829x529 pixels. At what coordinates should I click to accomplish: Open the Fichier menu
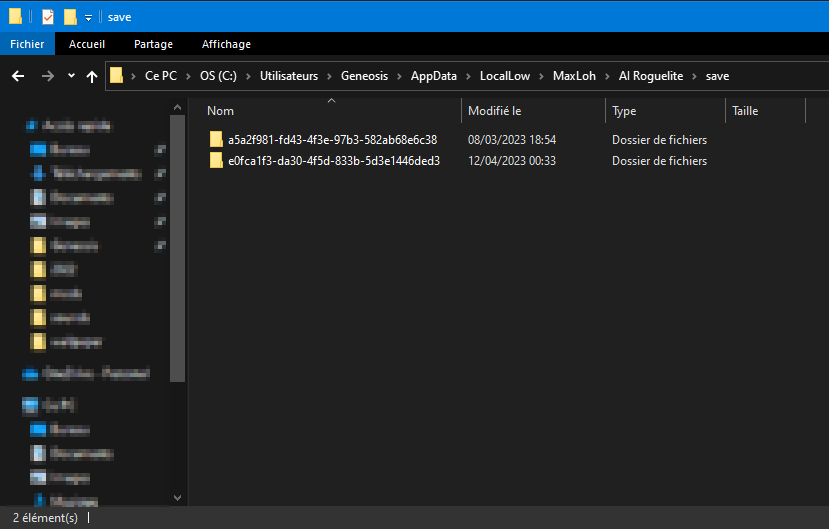[27, 44]
